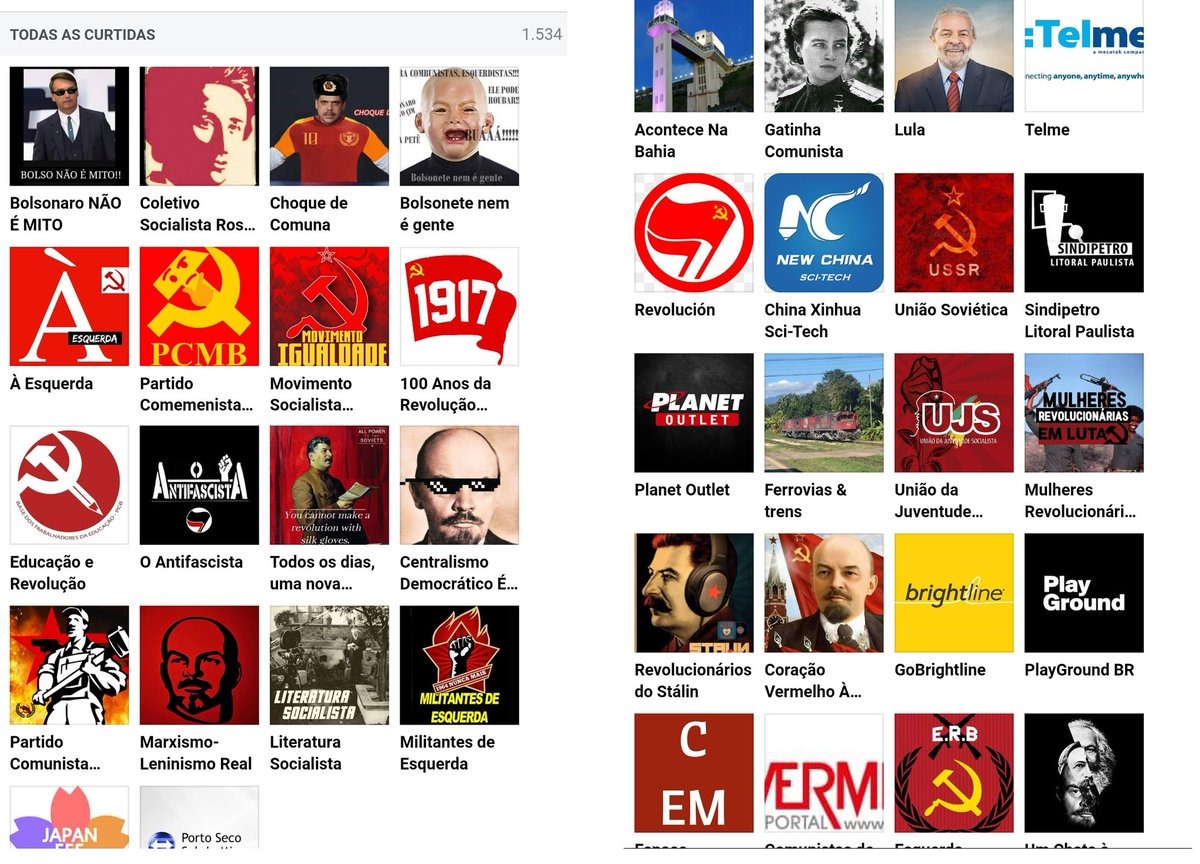Viewport: 1200px width, 864px height.
Task: Open the PlayGround BR black logo
Action: tap(1084, 593)
